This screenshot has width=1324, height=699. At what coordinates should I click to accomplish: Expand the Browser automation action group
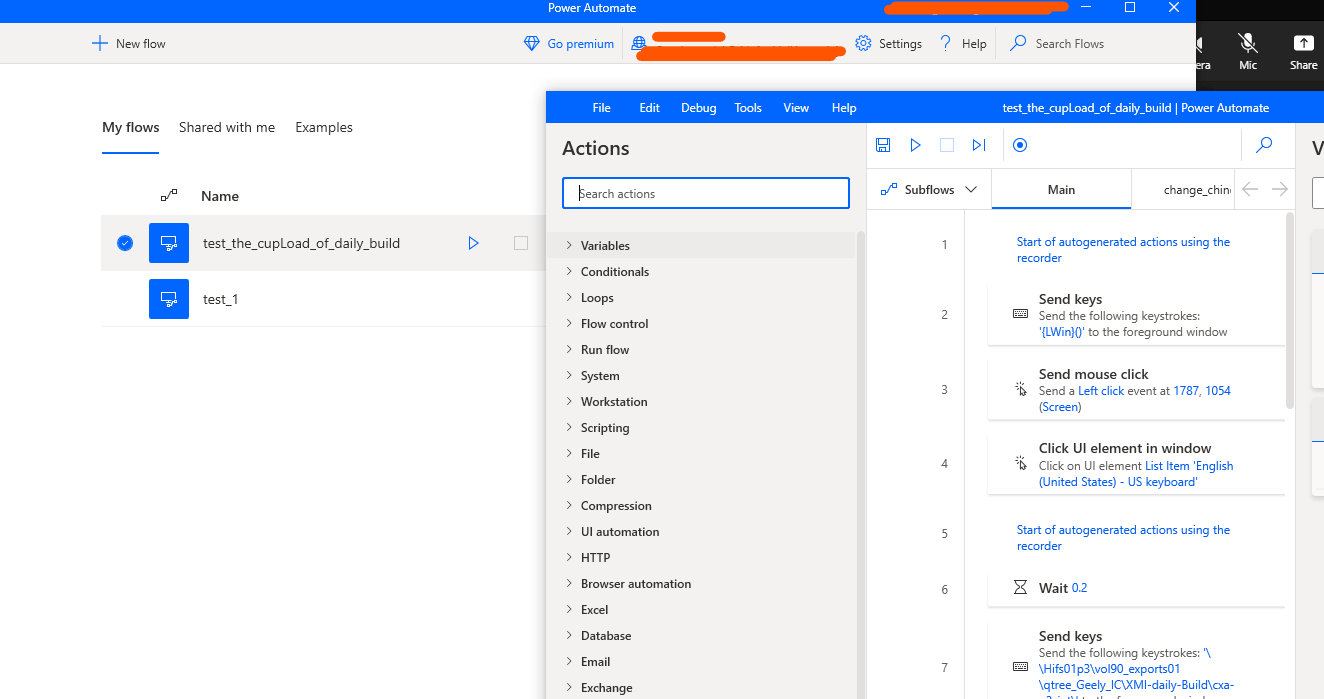pos(570,584)
